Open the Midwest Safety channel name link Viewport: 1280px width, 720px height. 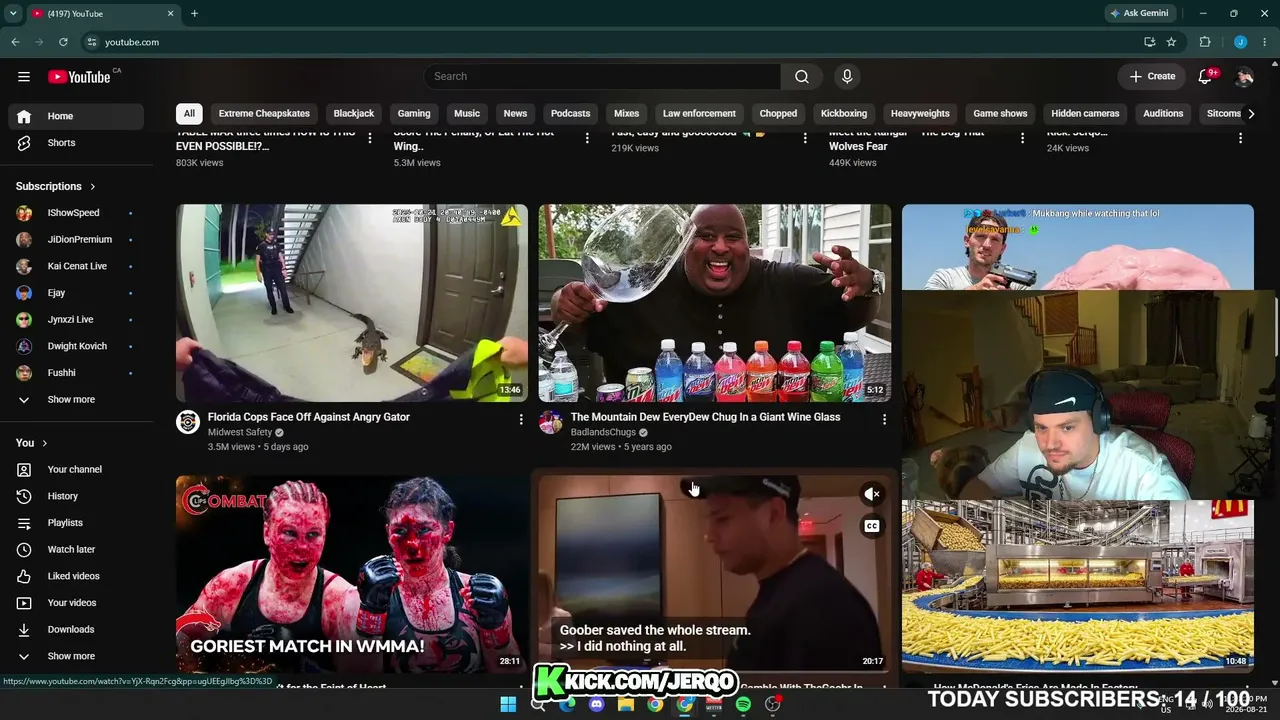click(x=240, y=432)
